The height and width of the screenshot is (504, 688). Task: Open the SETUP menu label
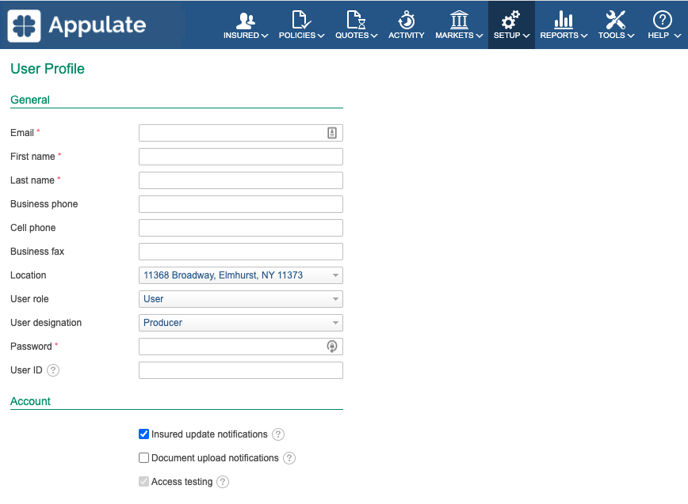507,36
